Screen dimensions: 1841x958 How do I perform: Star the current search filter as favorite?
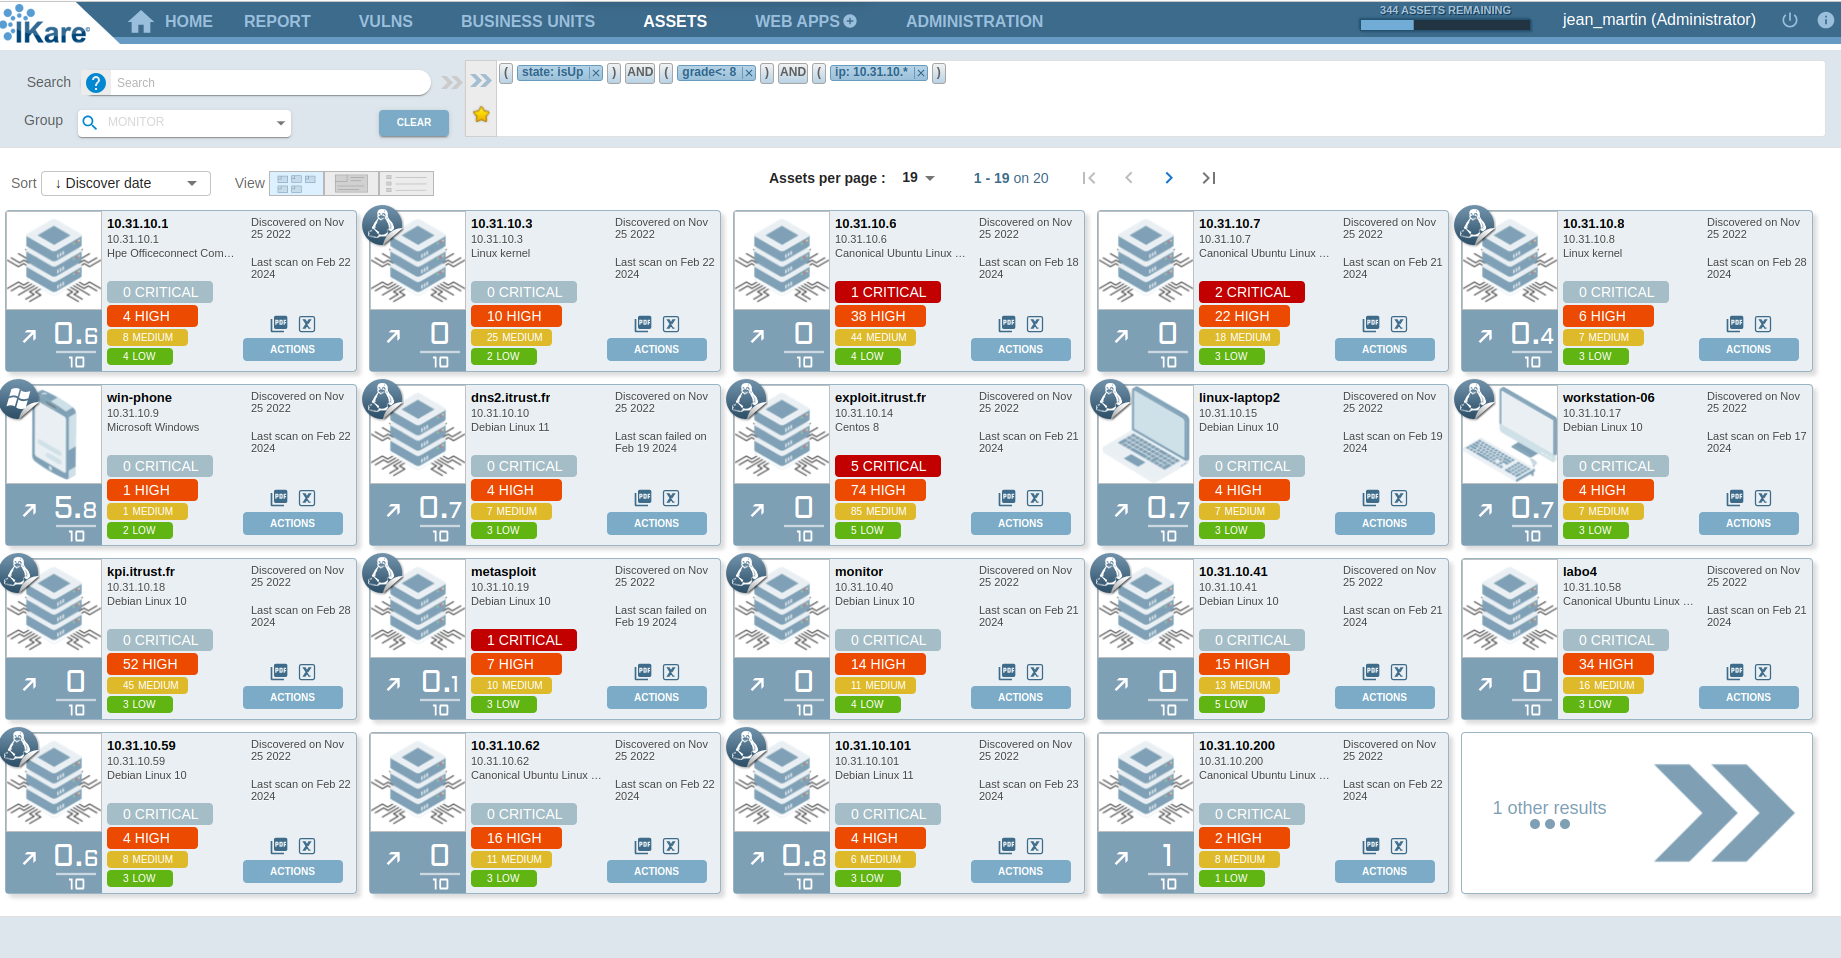[x=481, y=114]
